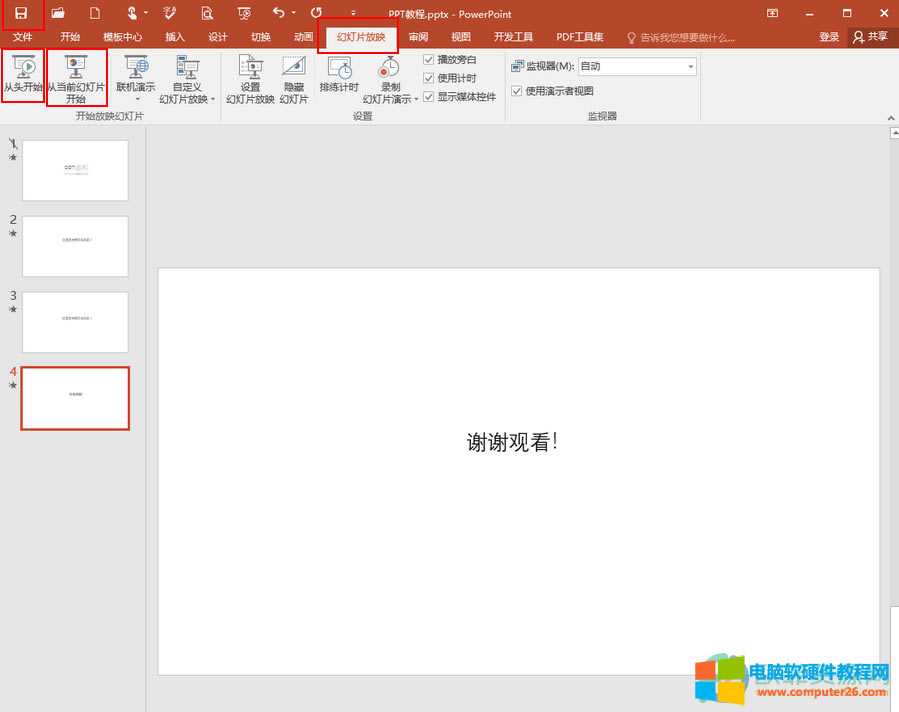
Task: Select slide 2 thumbnail
Action: [75, 246]
